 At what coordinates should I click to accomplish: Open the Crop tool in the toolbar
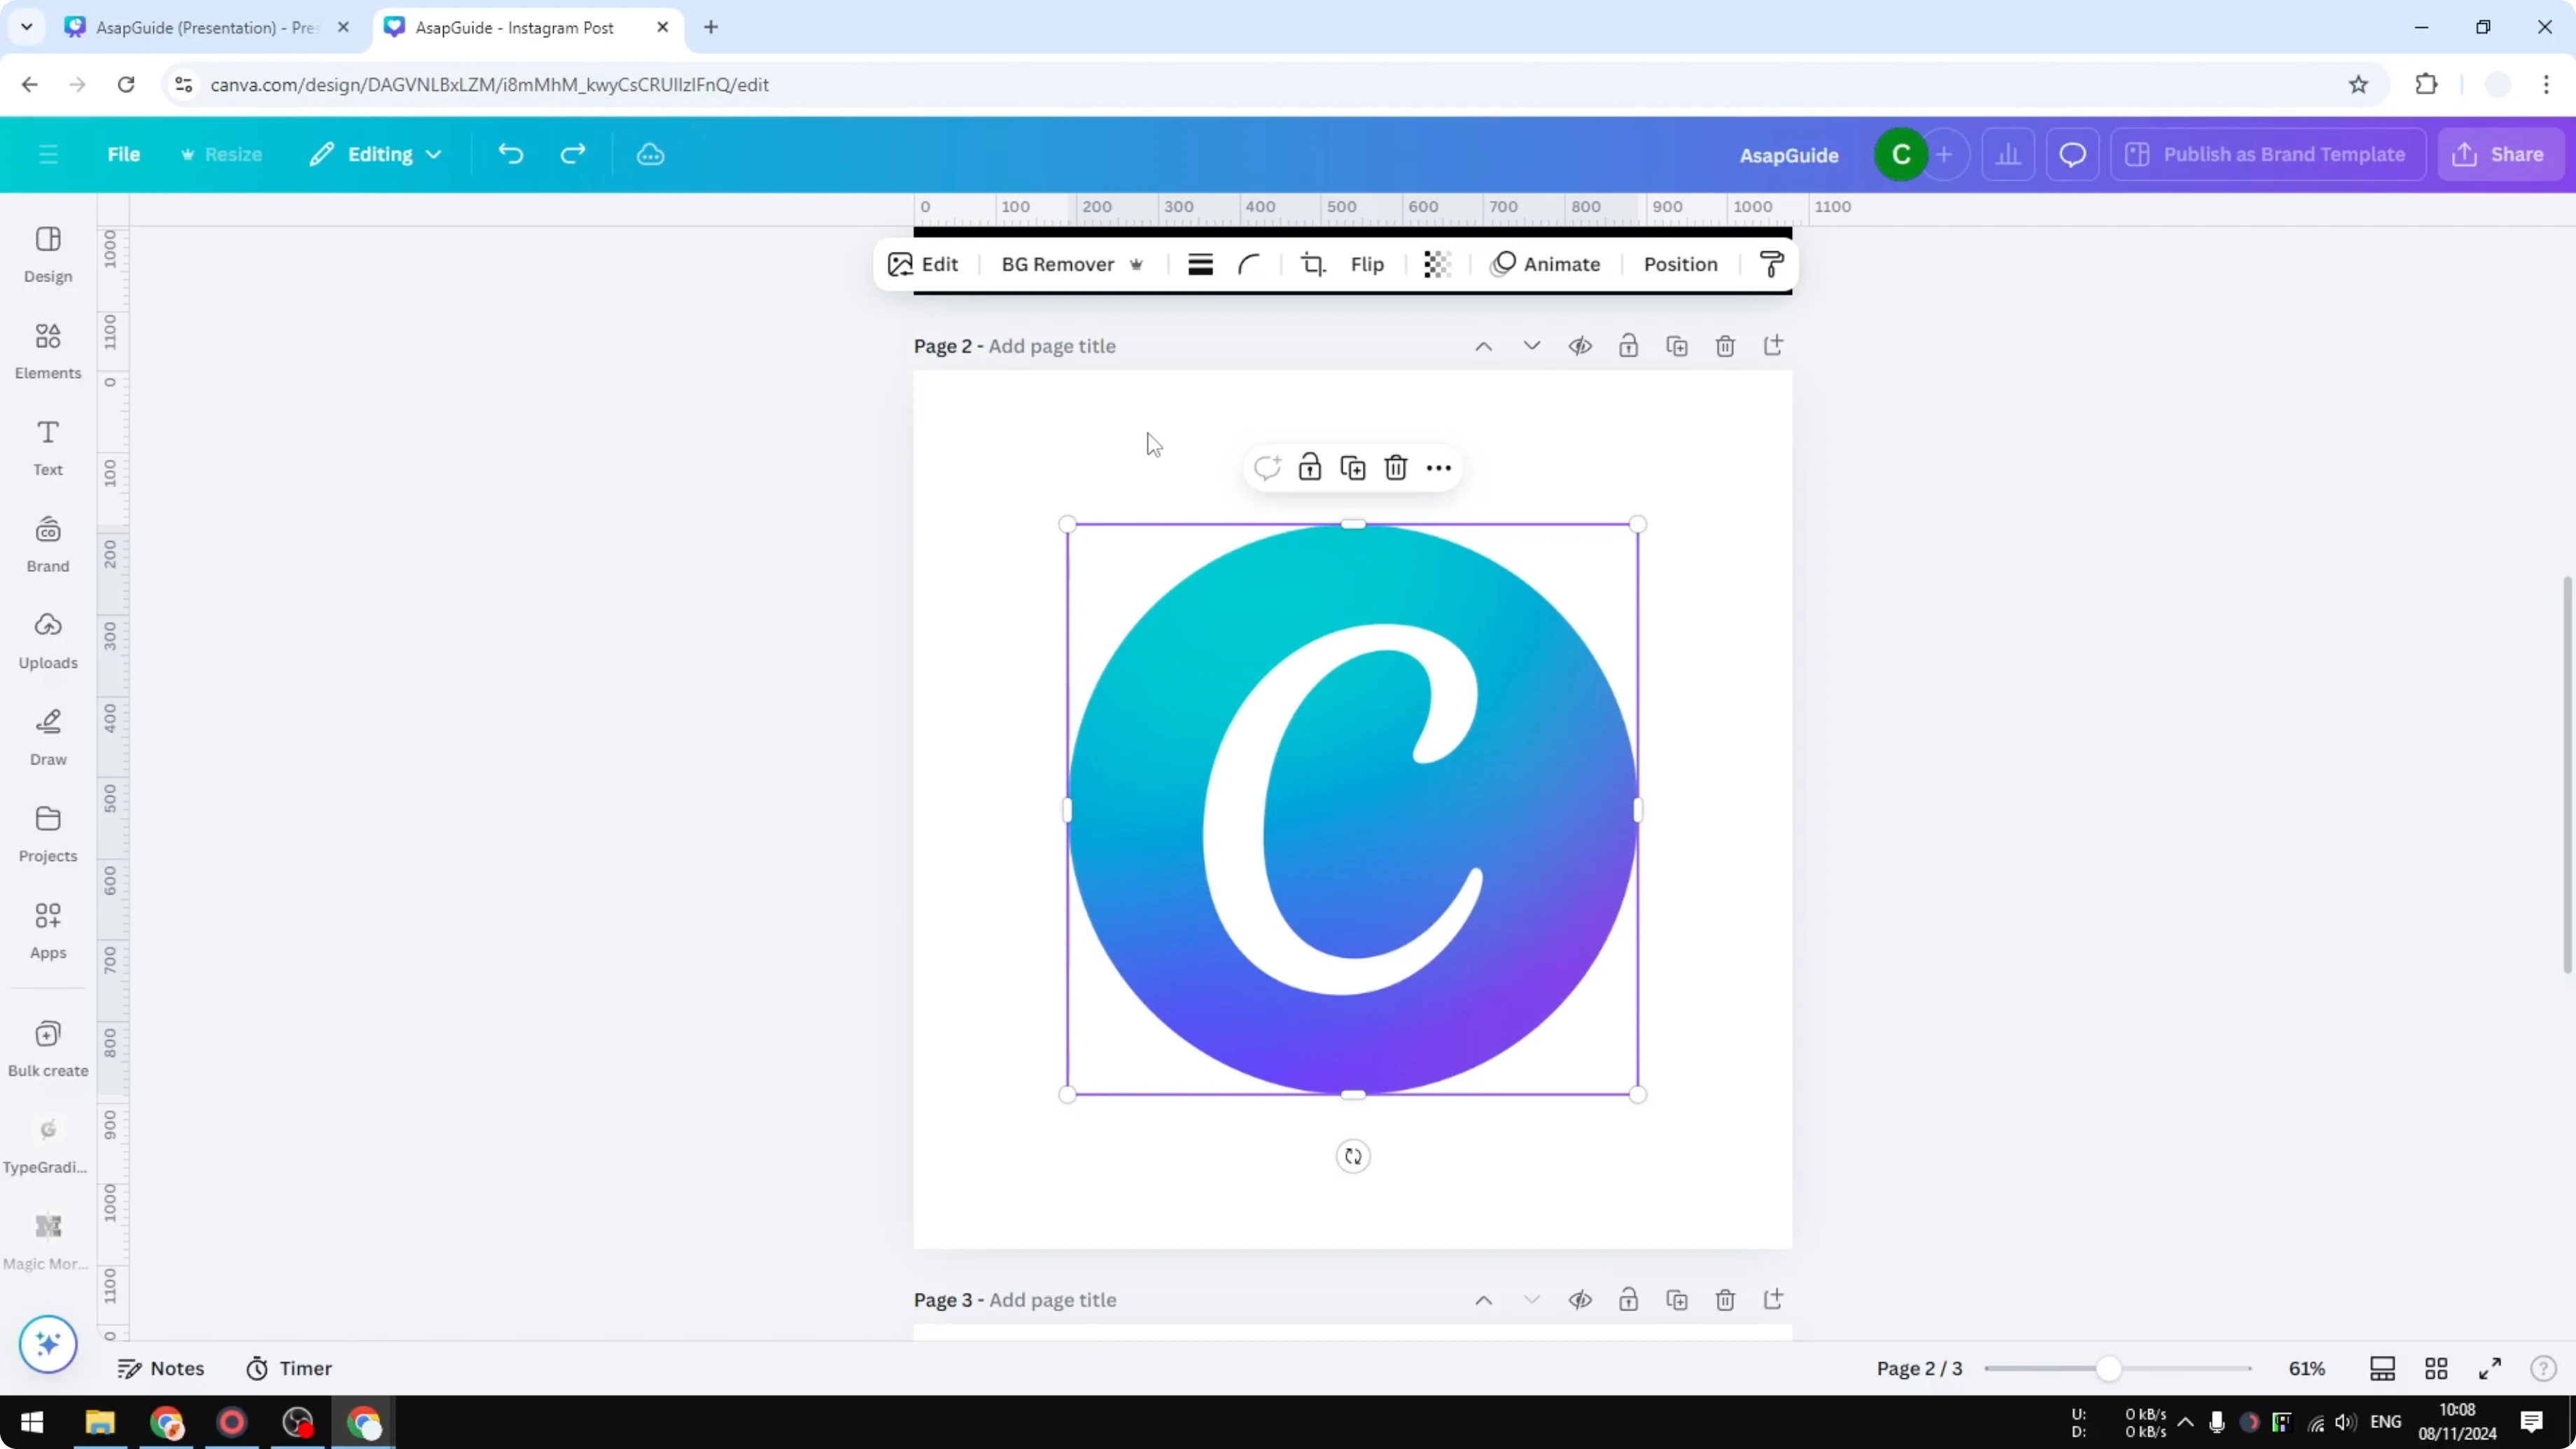[x=1314, y=264]
